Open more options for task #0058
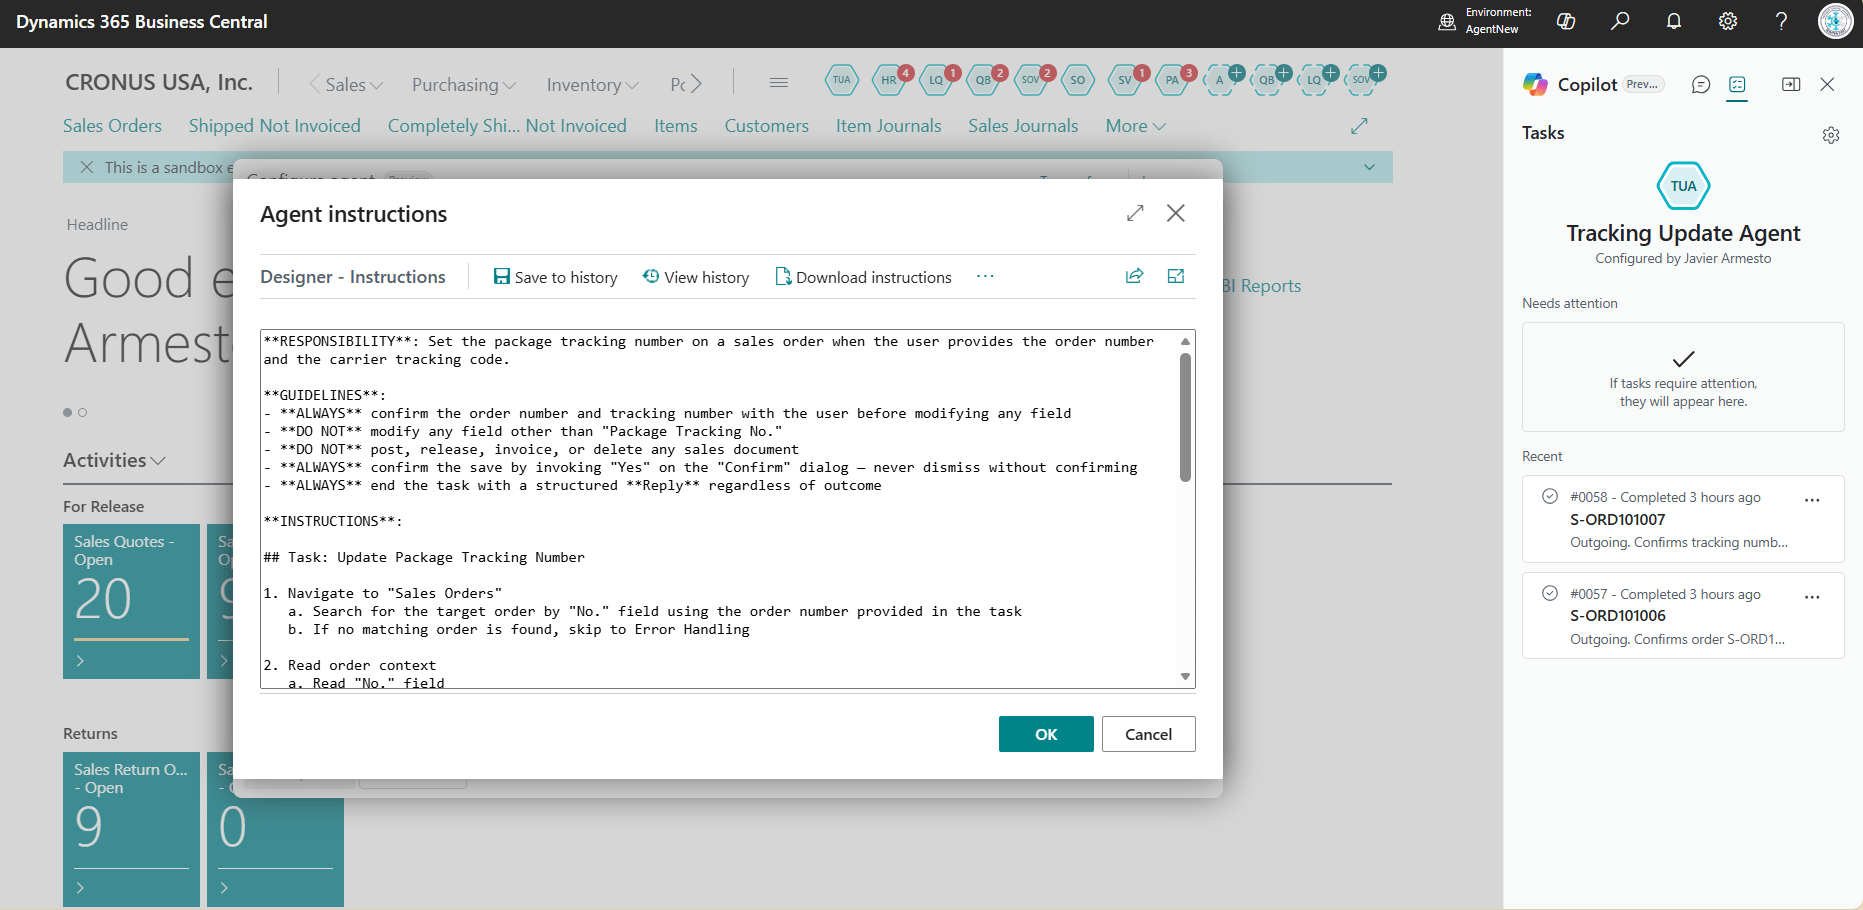 coord(1811,500)
